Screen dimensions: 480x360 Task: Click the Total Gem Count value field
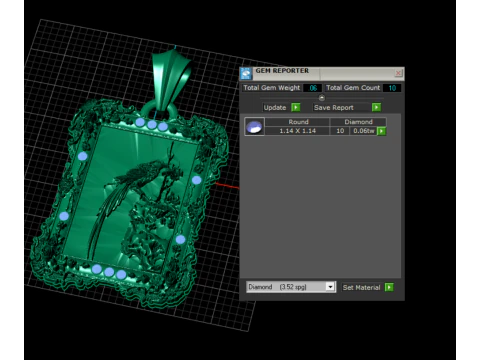click(x=392, y=88)
